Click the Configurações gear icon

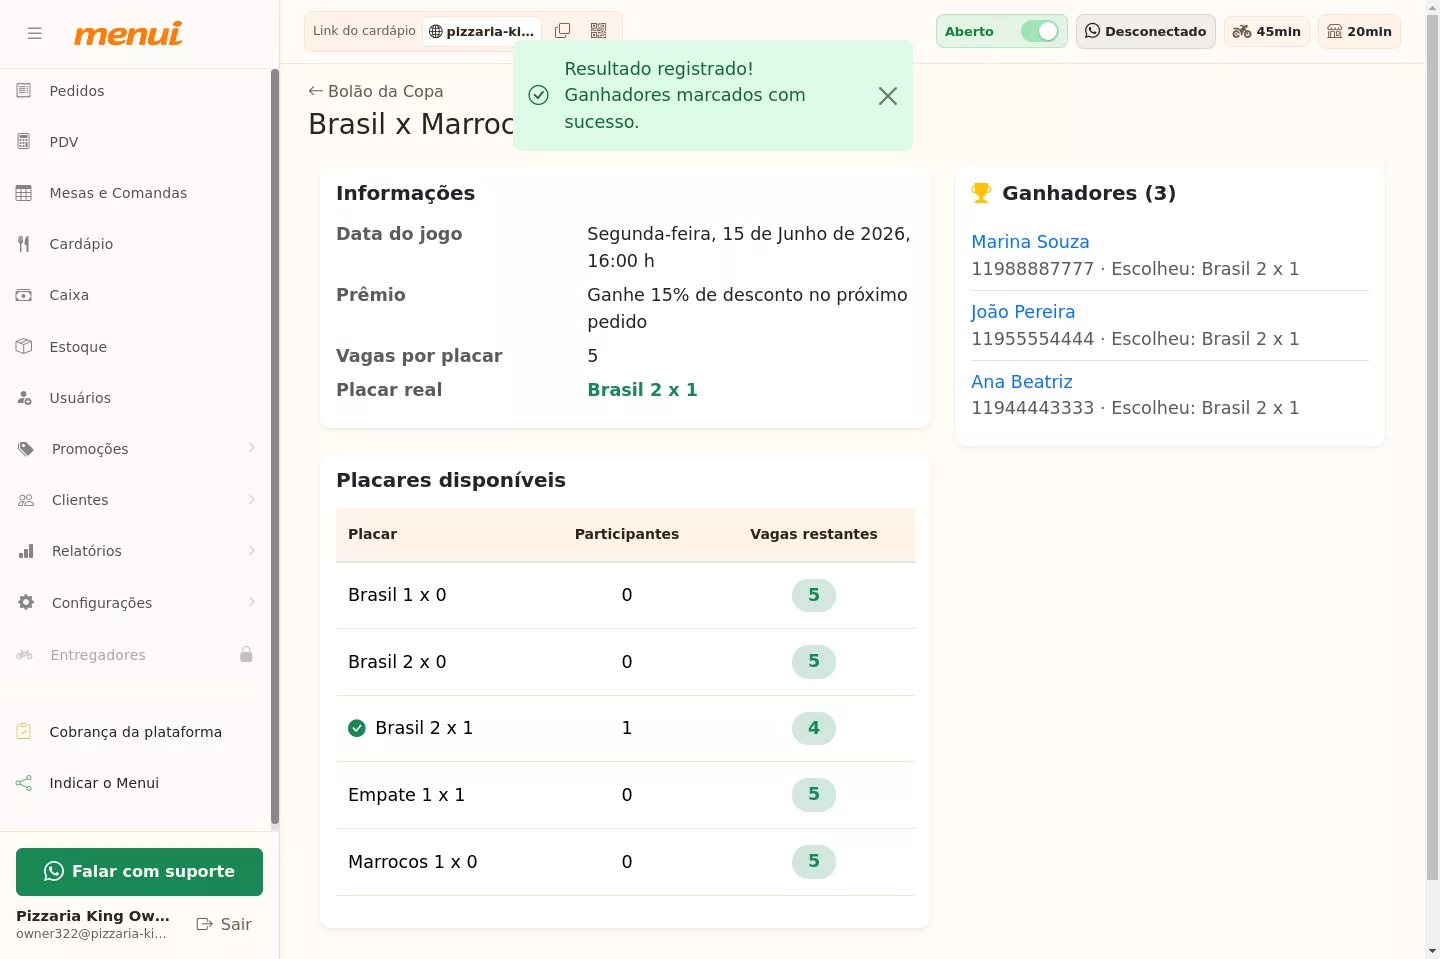[26, 603]
